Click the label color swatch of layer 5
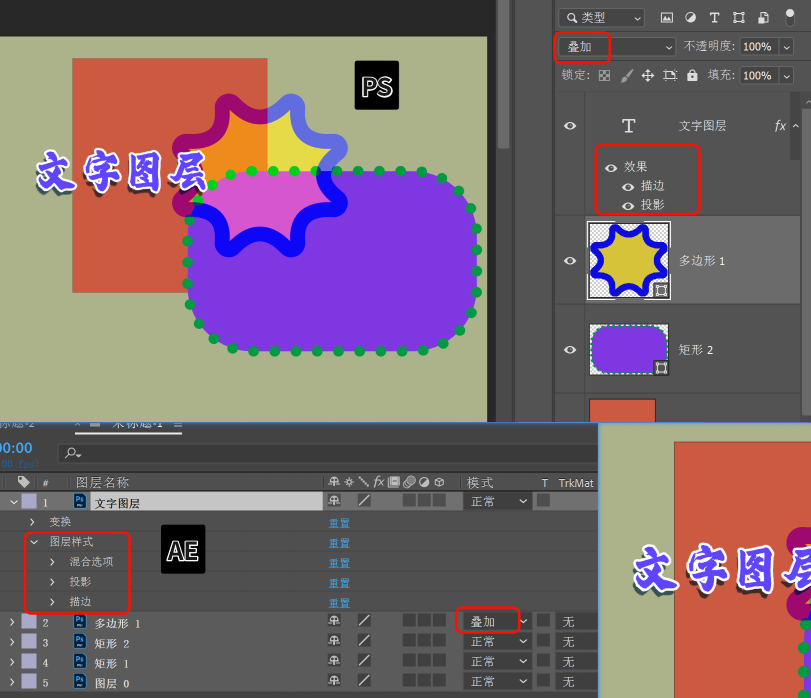 click(x=28, y=681)
